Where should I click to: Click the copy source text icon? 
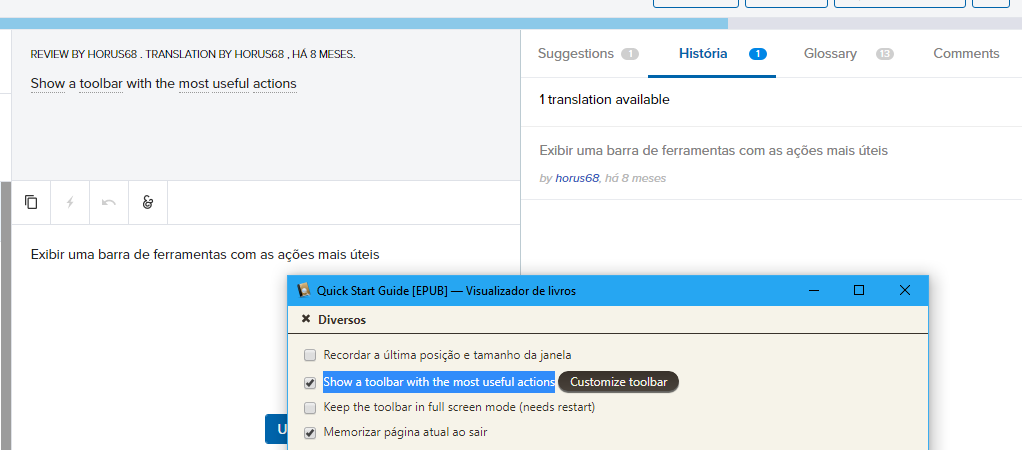pyautogui.click(x=31, y=202)
